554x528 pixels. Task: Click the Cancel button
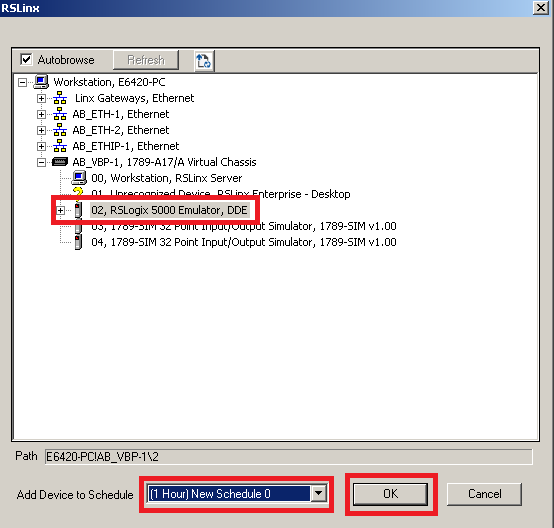pyautogui.click(x=484, y=494)
